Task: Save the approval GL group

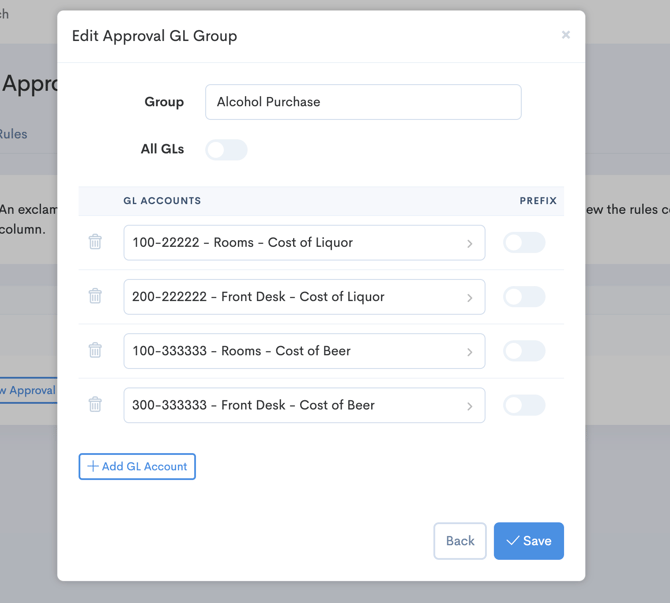Action: (x=528, y=541)
